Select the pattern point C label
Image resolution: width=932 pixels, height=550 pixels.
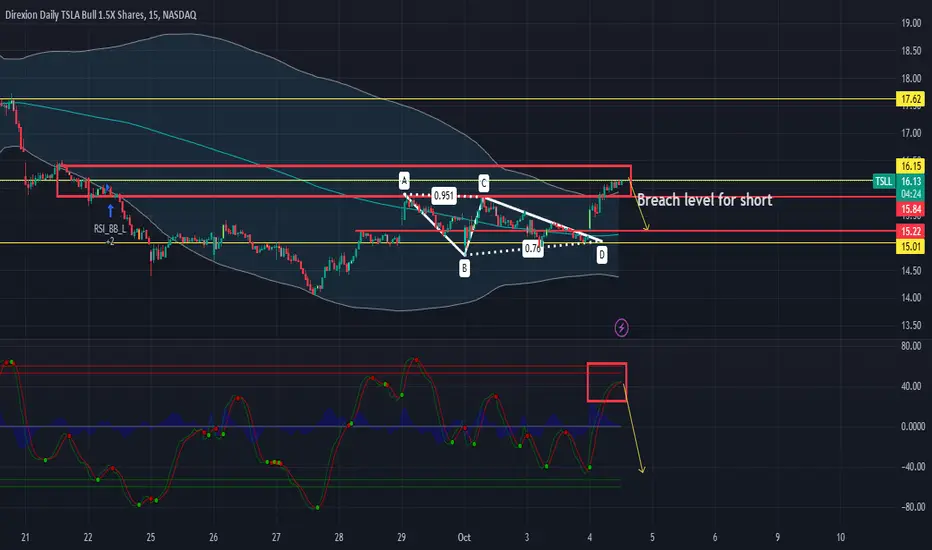(x=483, y=183)
